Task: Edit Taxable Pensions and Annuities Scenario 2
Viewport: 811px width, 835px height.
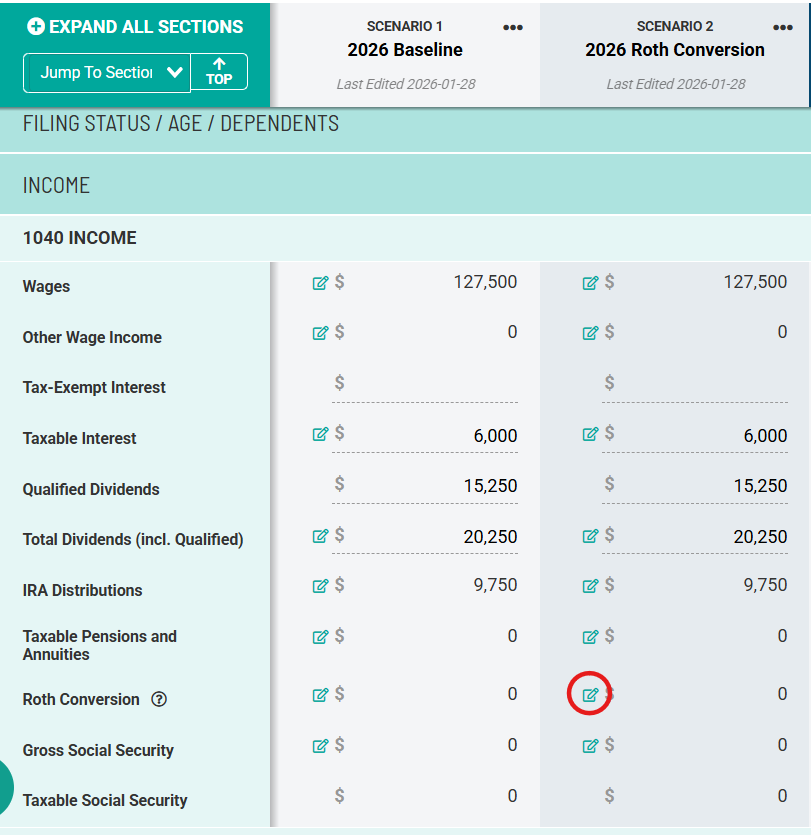Action: click(x=590, y=637)
